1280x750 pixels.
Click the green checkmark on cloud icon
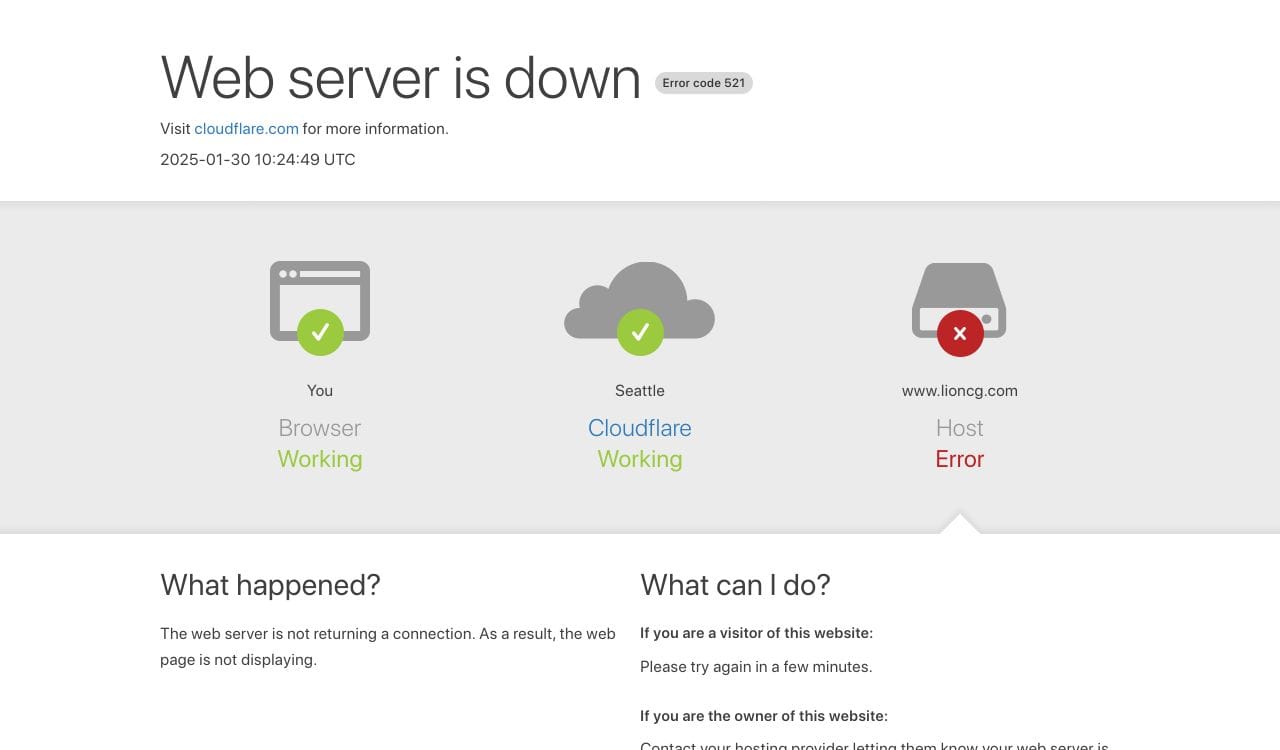point(640,332)
